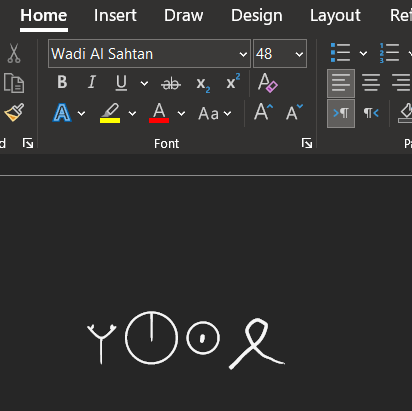Screen dimensions: 412x411
Task: Click the Numbering list icon
Action: tap(389, 53)
